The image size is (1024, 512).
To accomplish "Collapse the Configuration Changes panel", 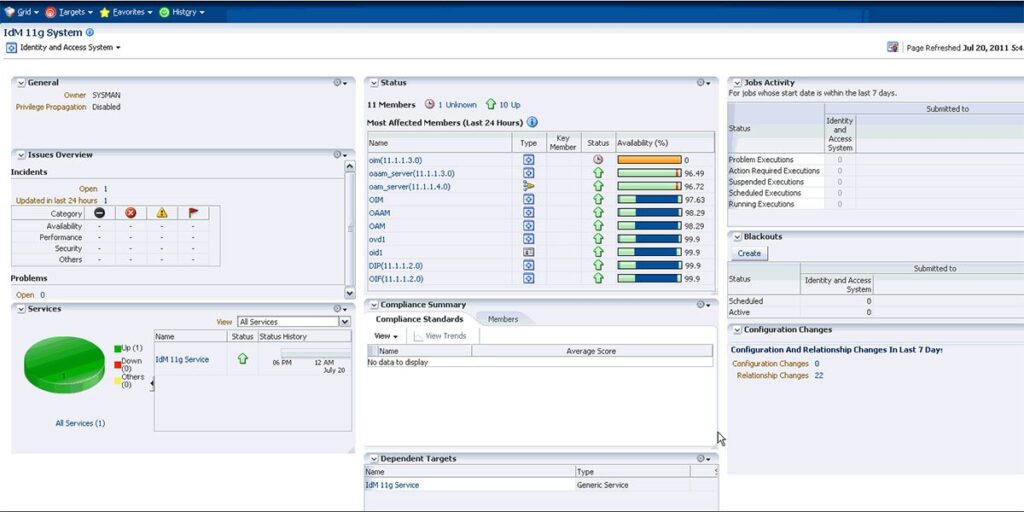I will pos(737,330).
